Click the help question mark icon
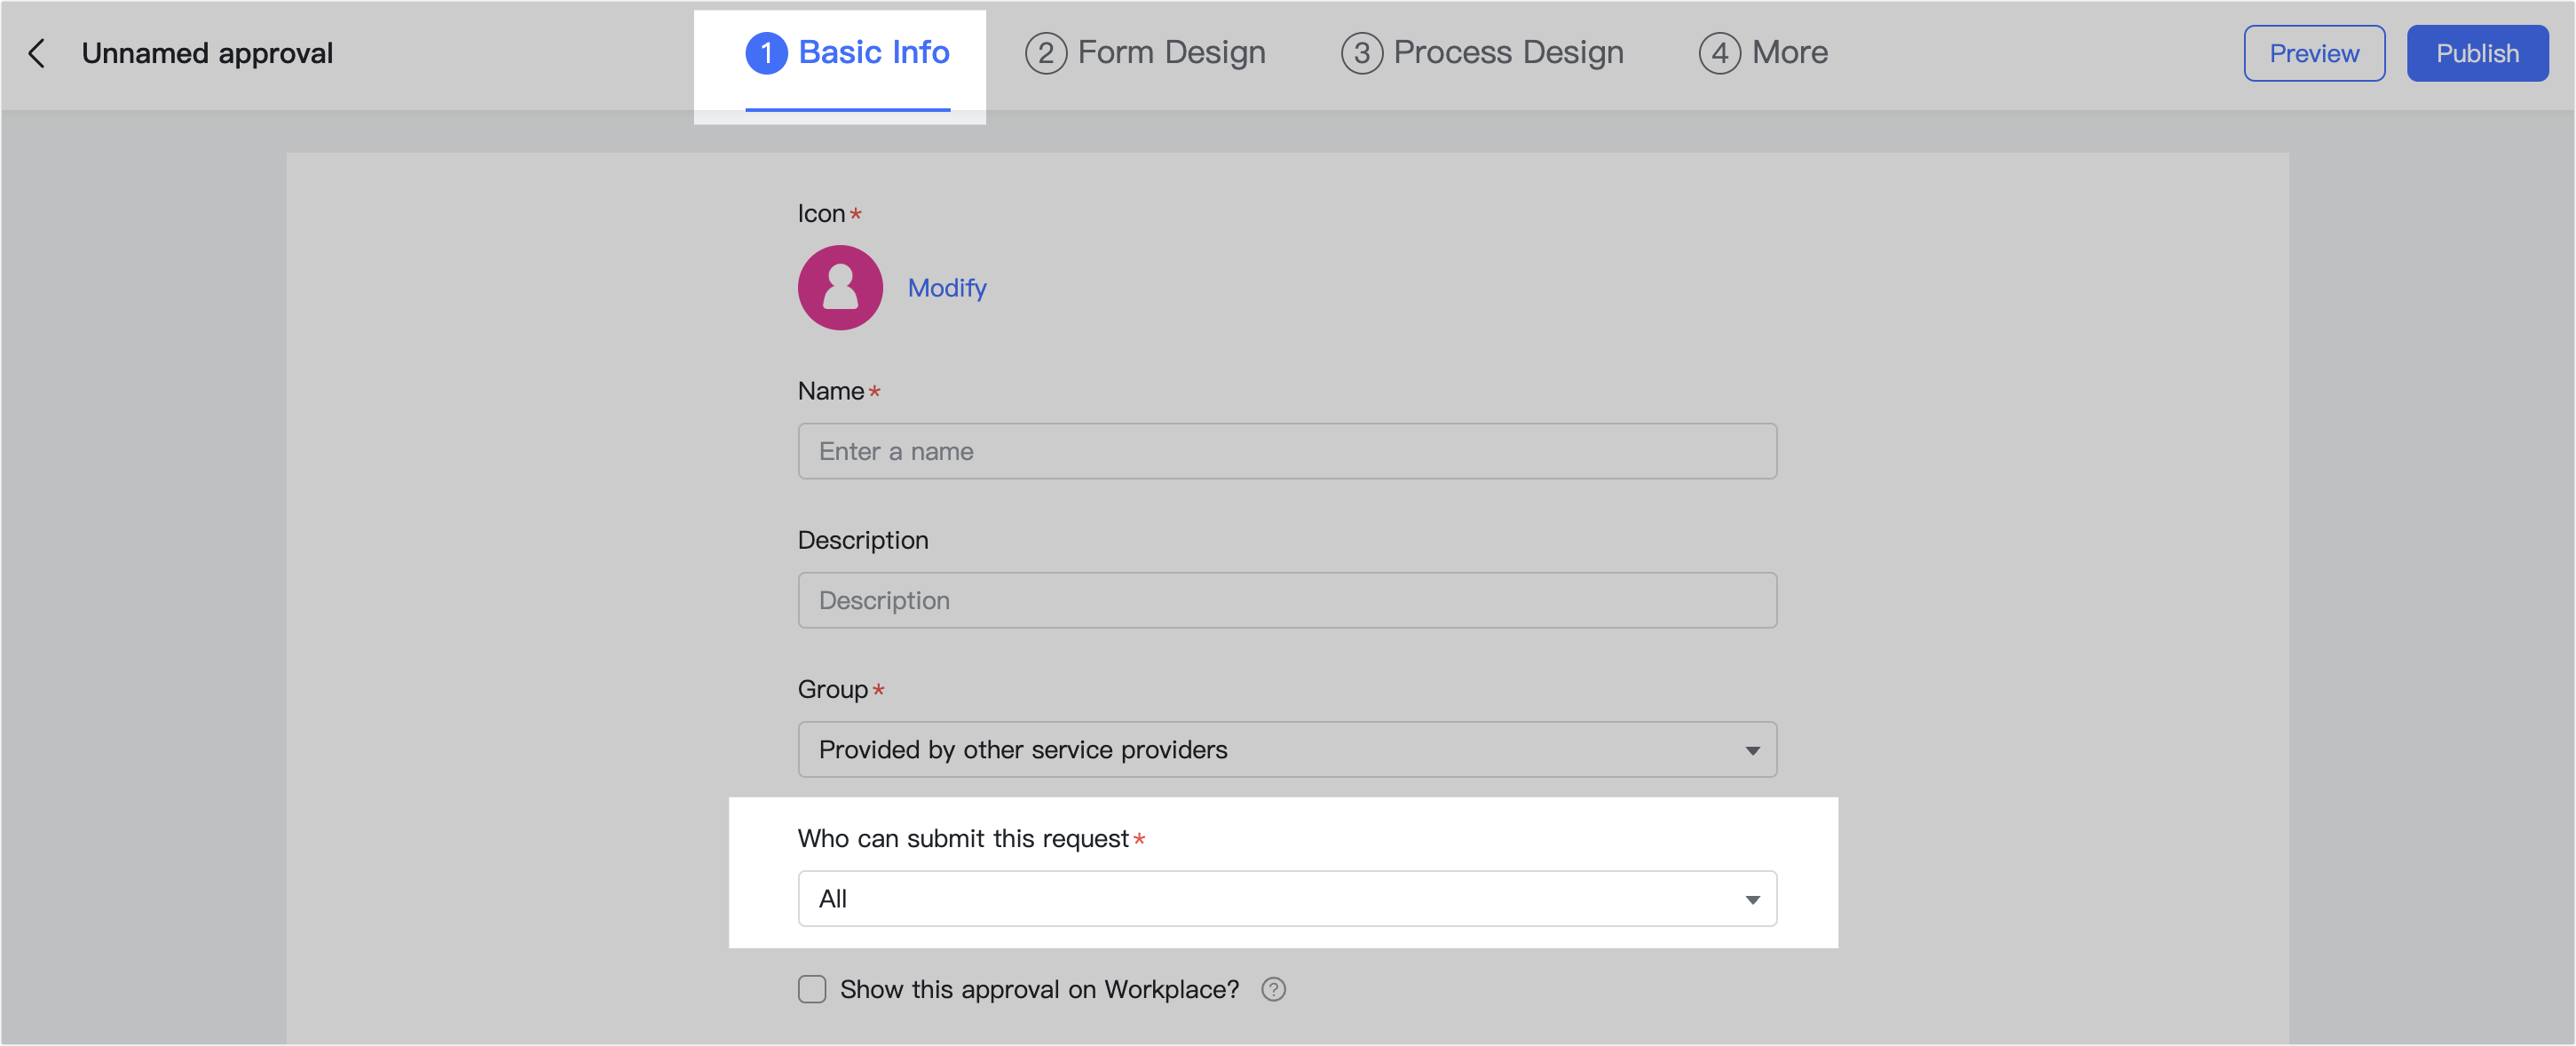Image resolution: width=2576 pixels, height=1046 pixels. tap(1273, 989)
